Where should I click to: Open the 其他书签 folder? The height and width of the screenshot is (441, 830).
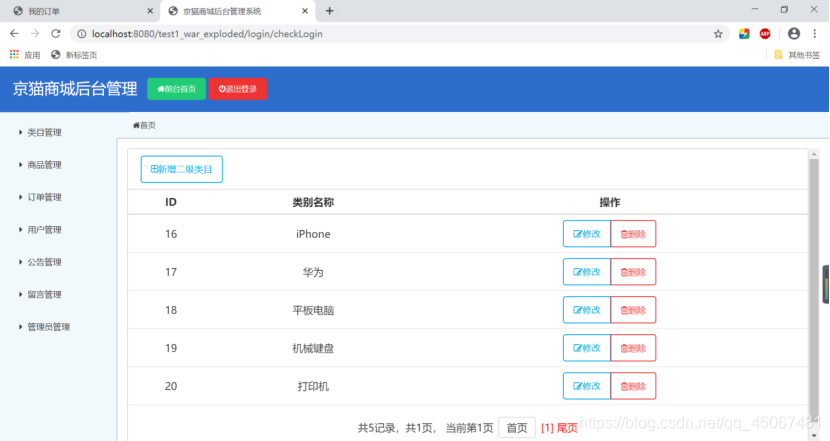click(x=797, y=55)
